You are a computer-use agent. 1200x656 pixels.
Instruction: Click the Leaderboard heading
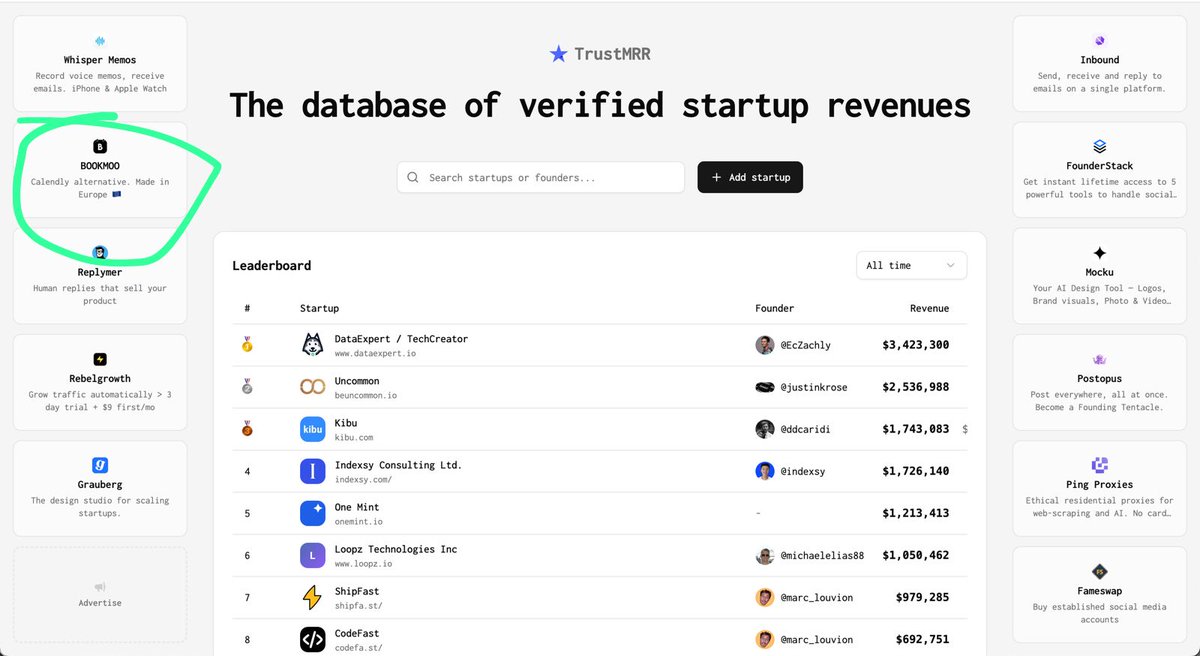click(272, 265)
